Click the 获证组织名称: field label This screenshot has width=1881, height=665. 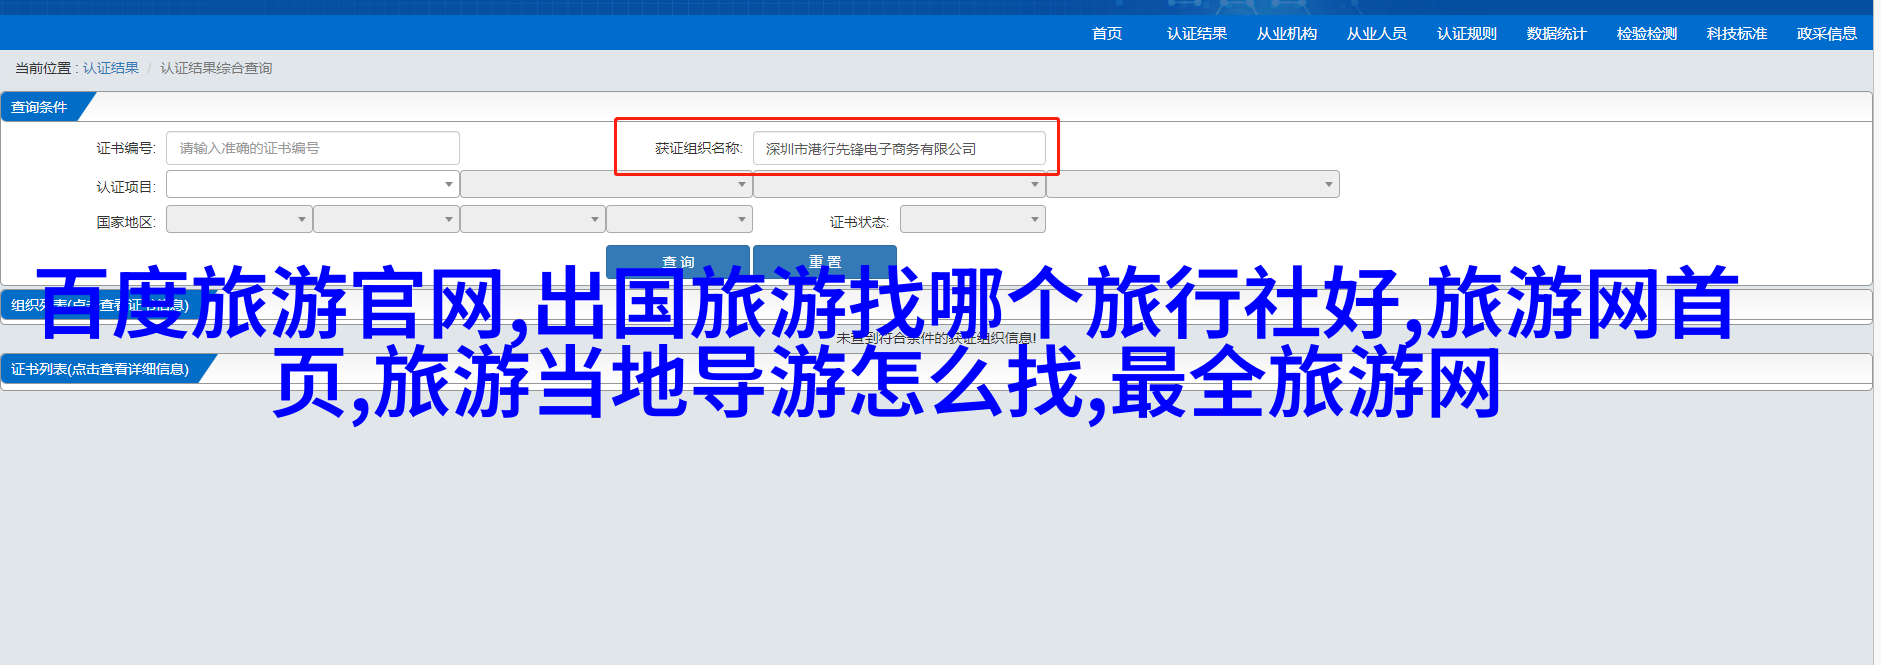pos(699,148)
